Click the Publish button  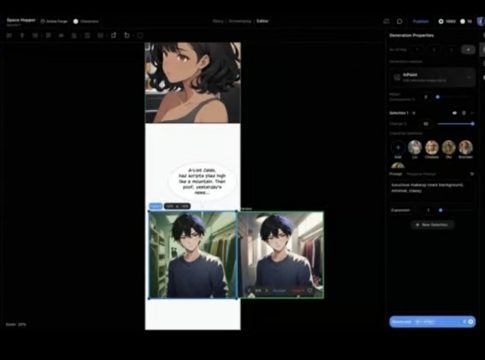tap(421, 21)
